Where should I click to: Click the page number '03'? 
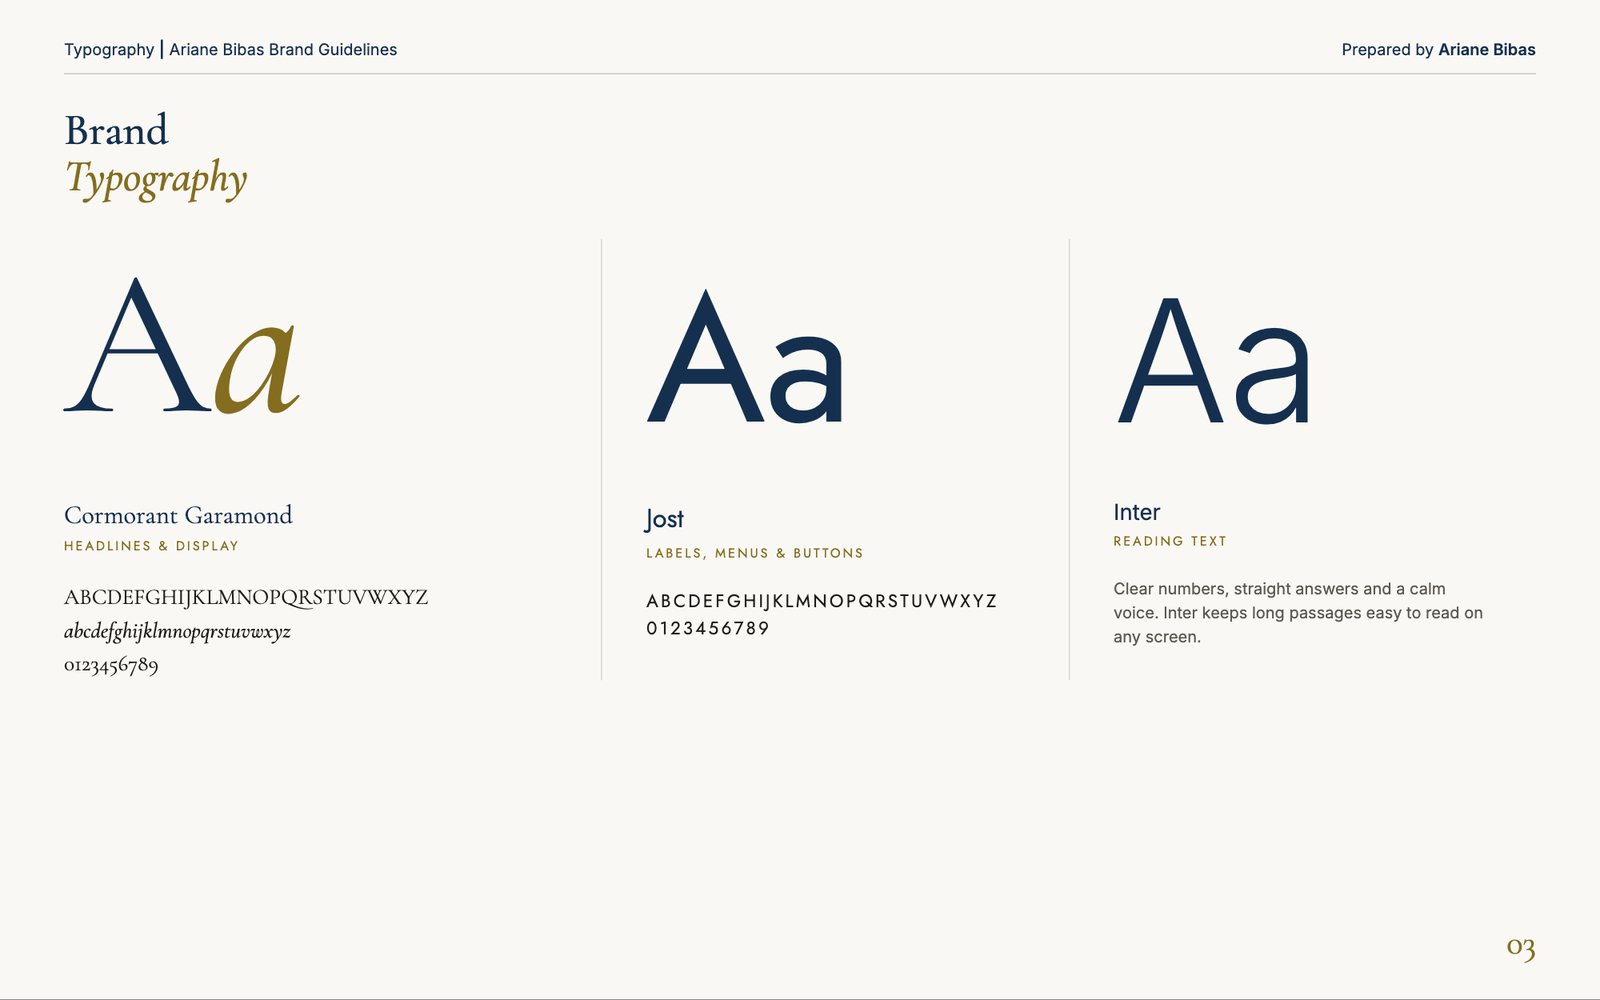[x=1521, y=946]
